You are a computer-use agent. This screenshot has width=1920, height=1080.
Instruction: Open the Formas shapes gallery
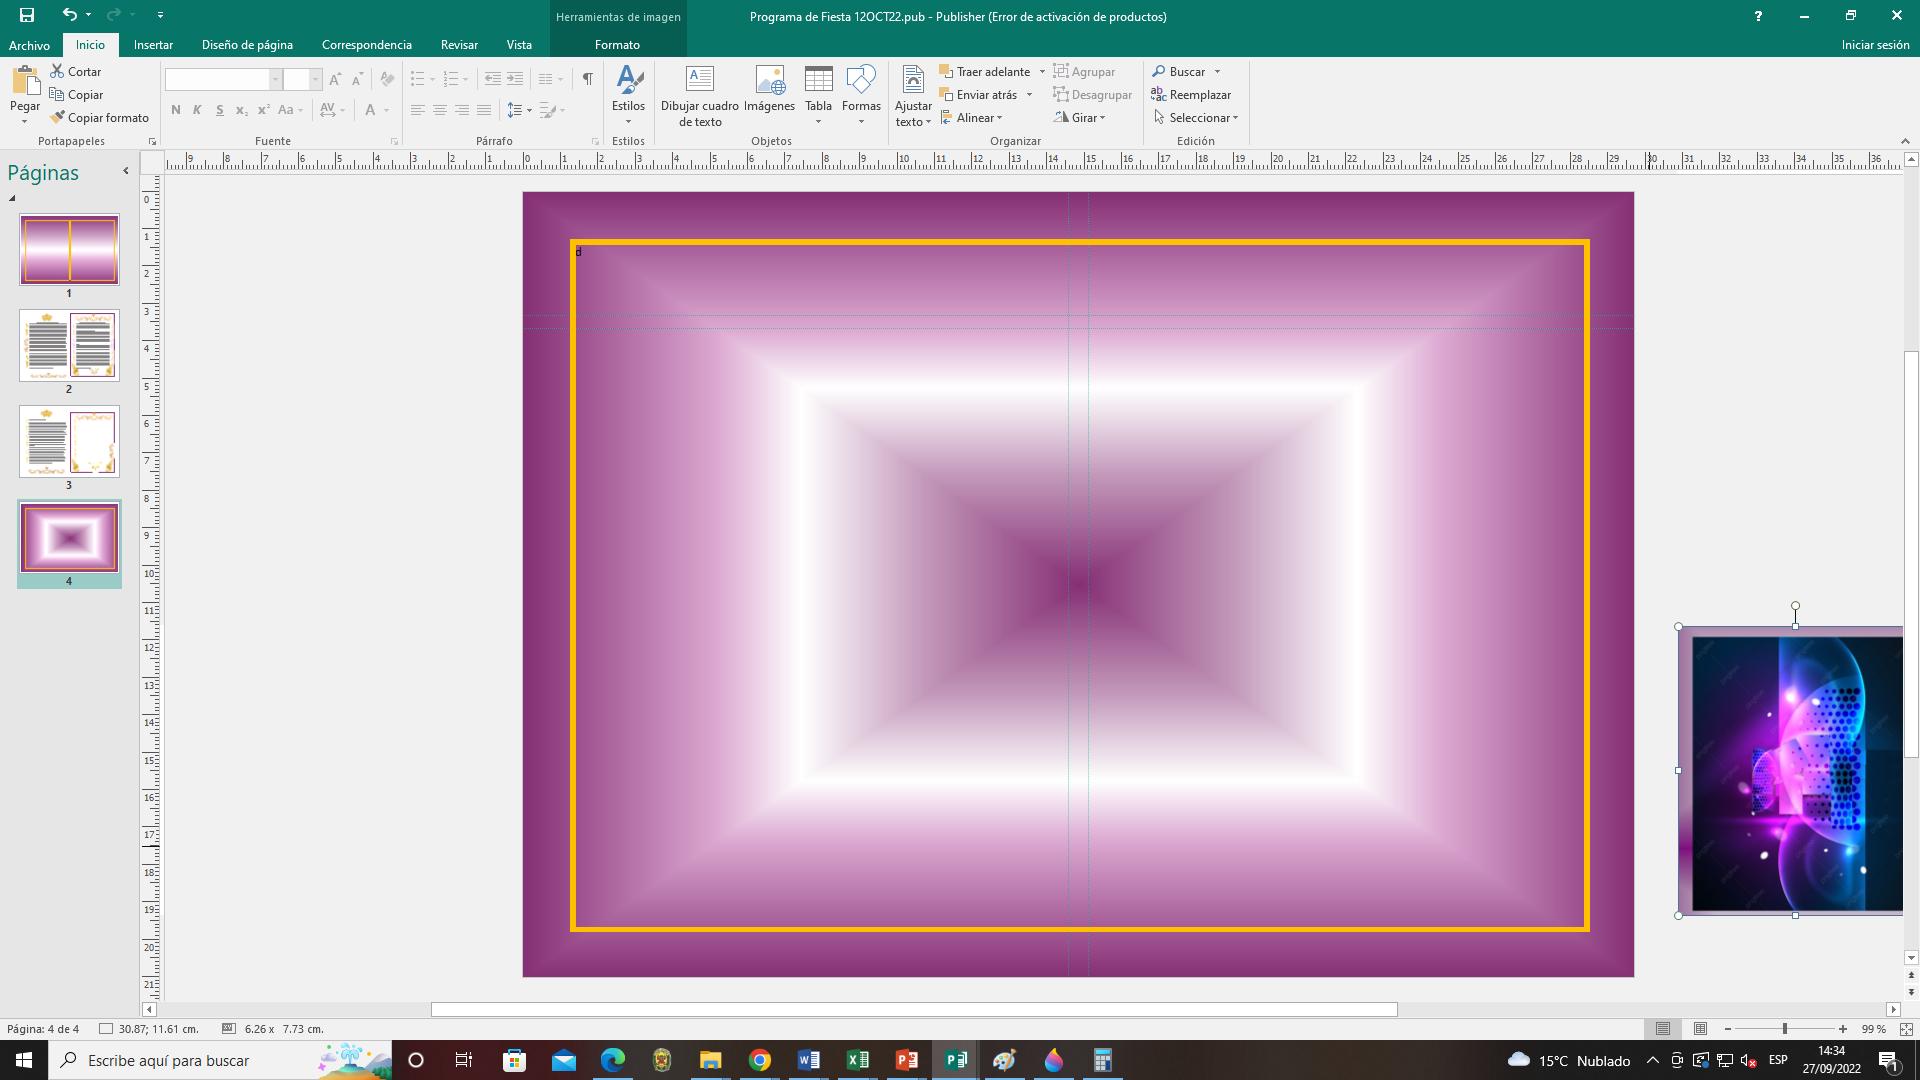(x=860, y=80)
